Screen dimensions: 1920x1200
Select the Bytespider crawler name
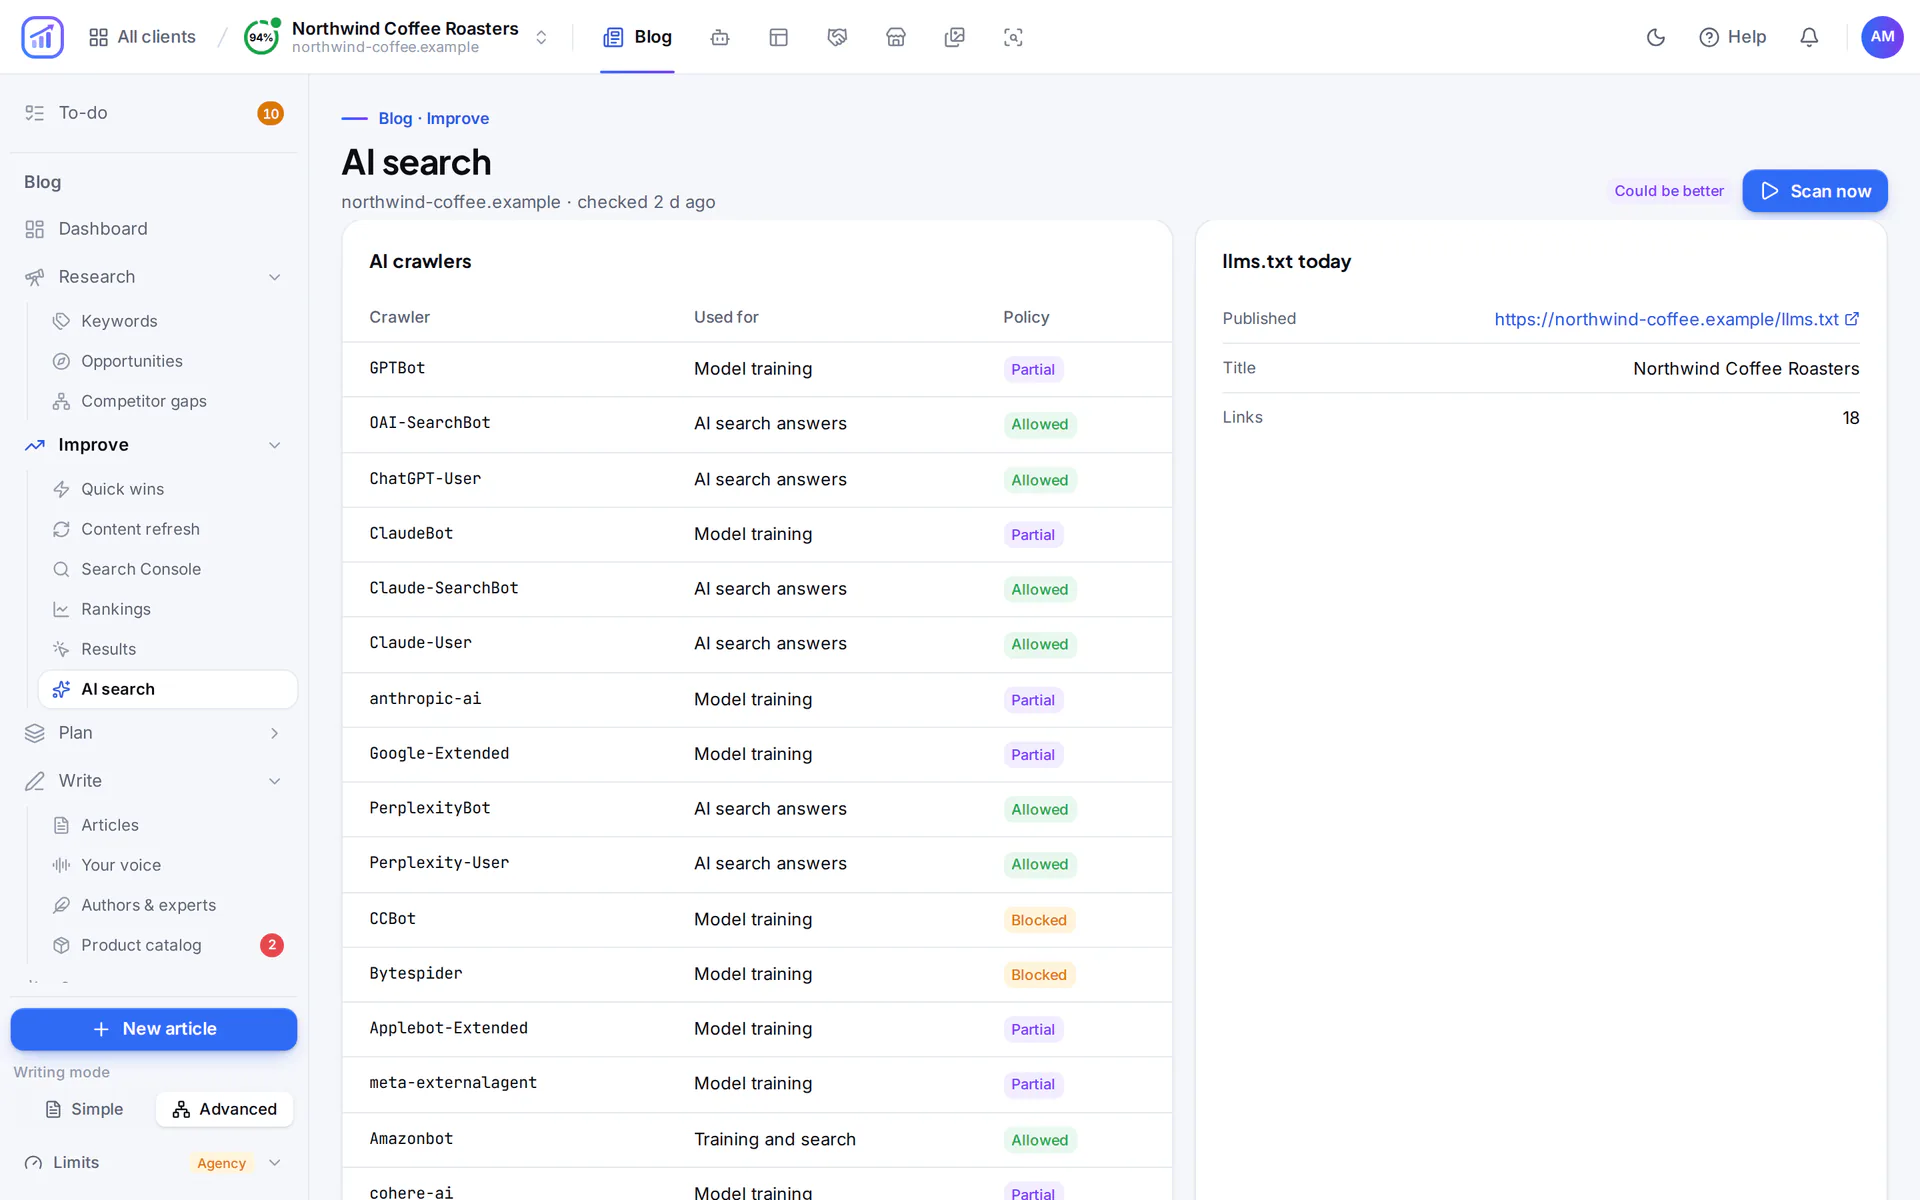[x=416, y=973]
